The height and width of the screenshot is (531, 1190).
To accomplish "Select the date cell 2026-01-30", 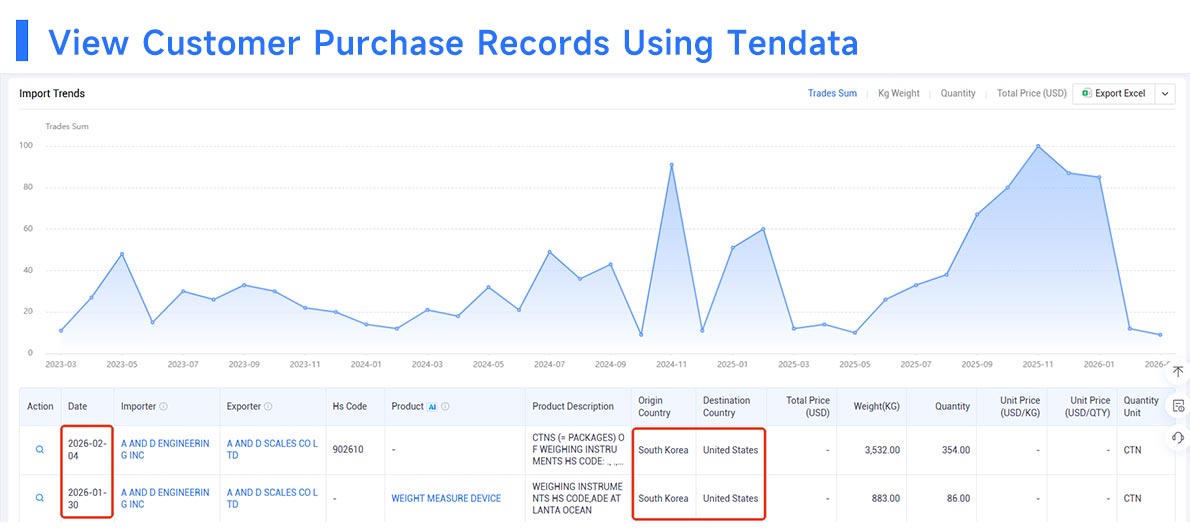I will pyautogui.click(x=87, y=498).
